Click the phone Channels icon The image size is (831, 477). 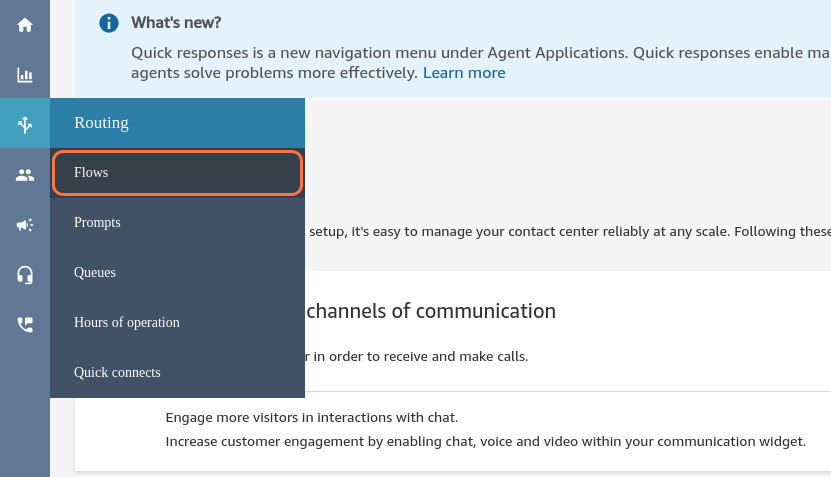[x=25, y=324]
